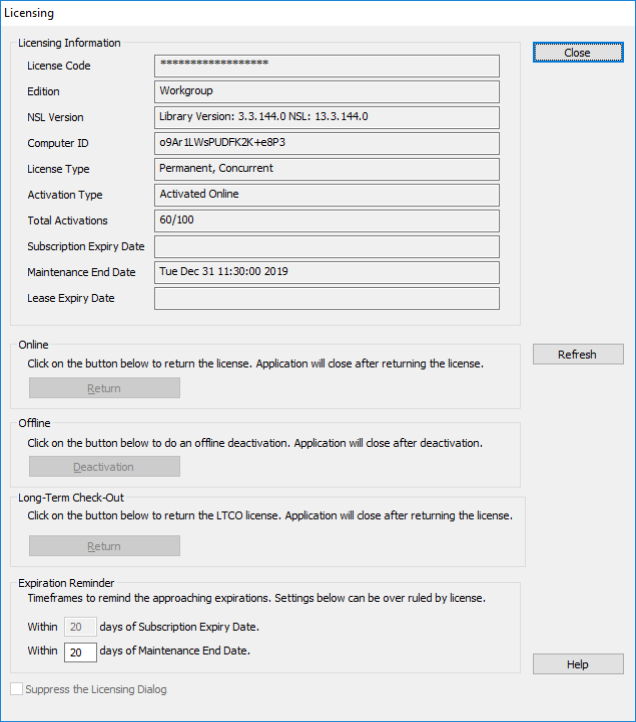
Task: Select the Edition field showing Workgroup
Action: pyautogui.click(x=326, y=91)
